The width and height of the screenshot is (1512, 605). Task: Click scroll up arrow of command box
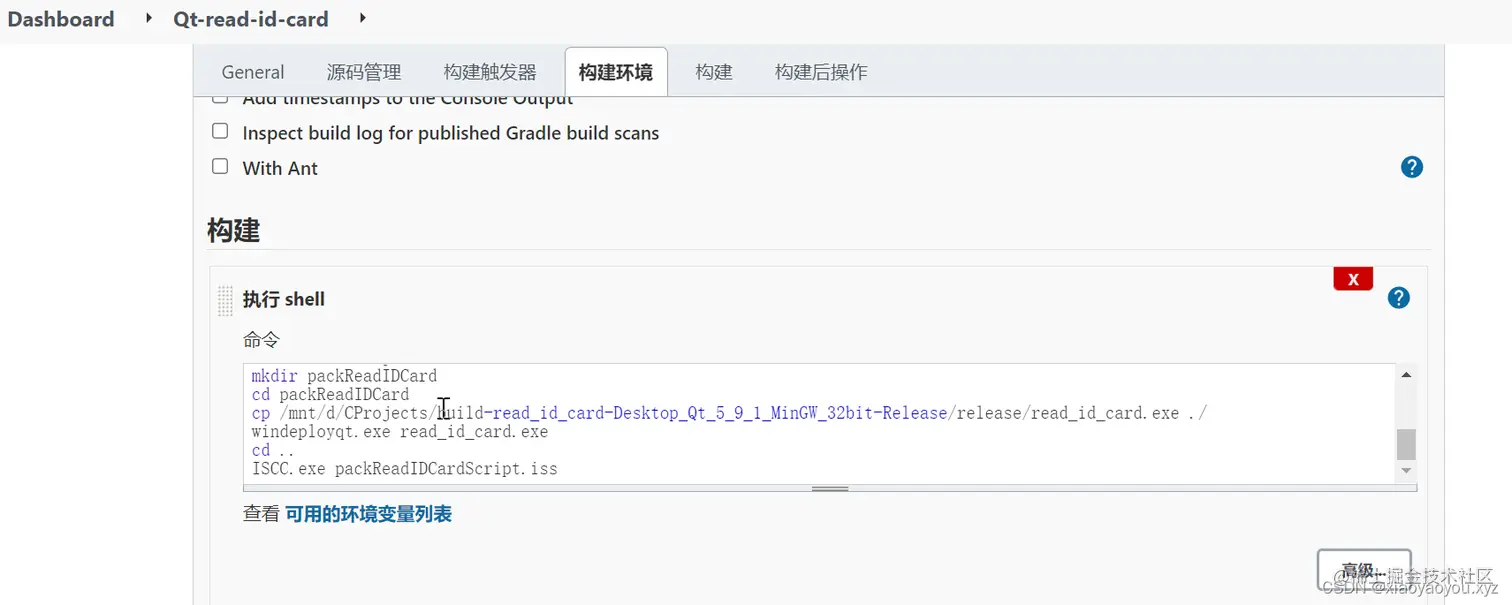pos(1406,375)
